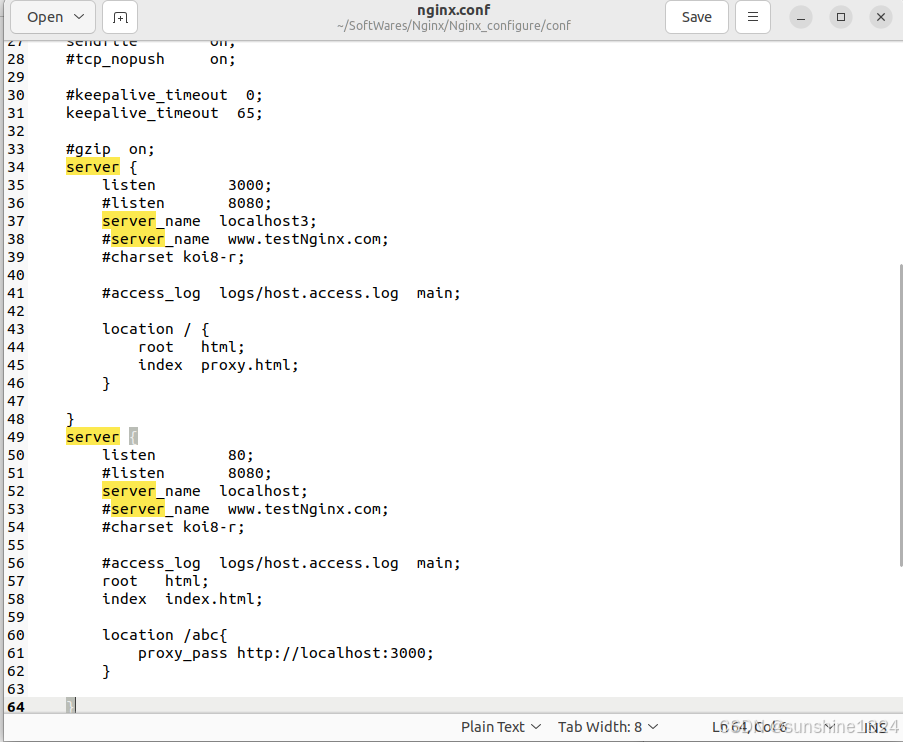
Task: Click 'location / {' on line 43
Action: (155, 329)
